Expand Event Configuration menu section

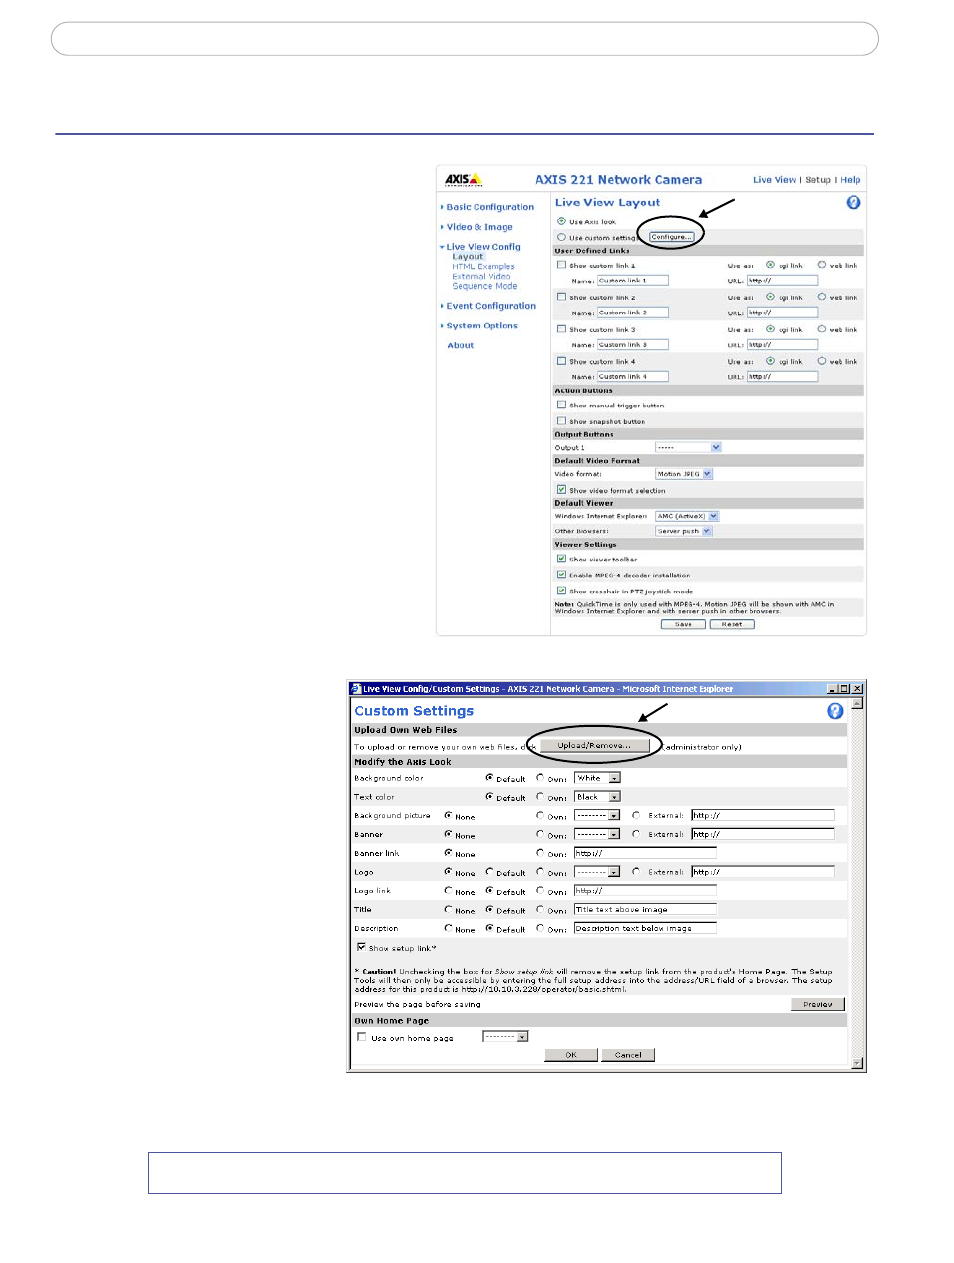point(491,306)
